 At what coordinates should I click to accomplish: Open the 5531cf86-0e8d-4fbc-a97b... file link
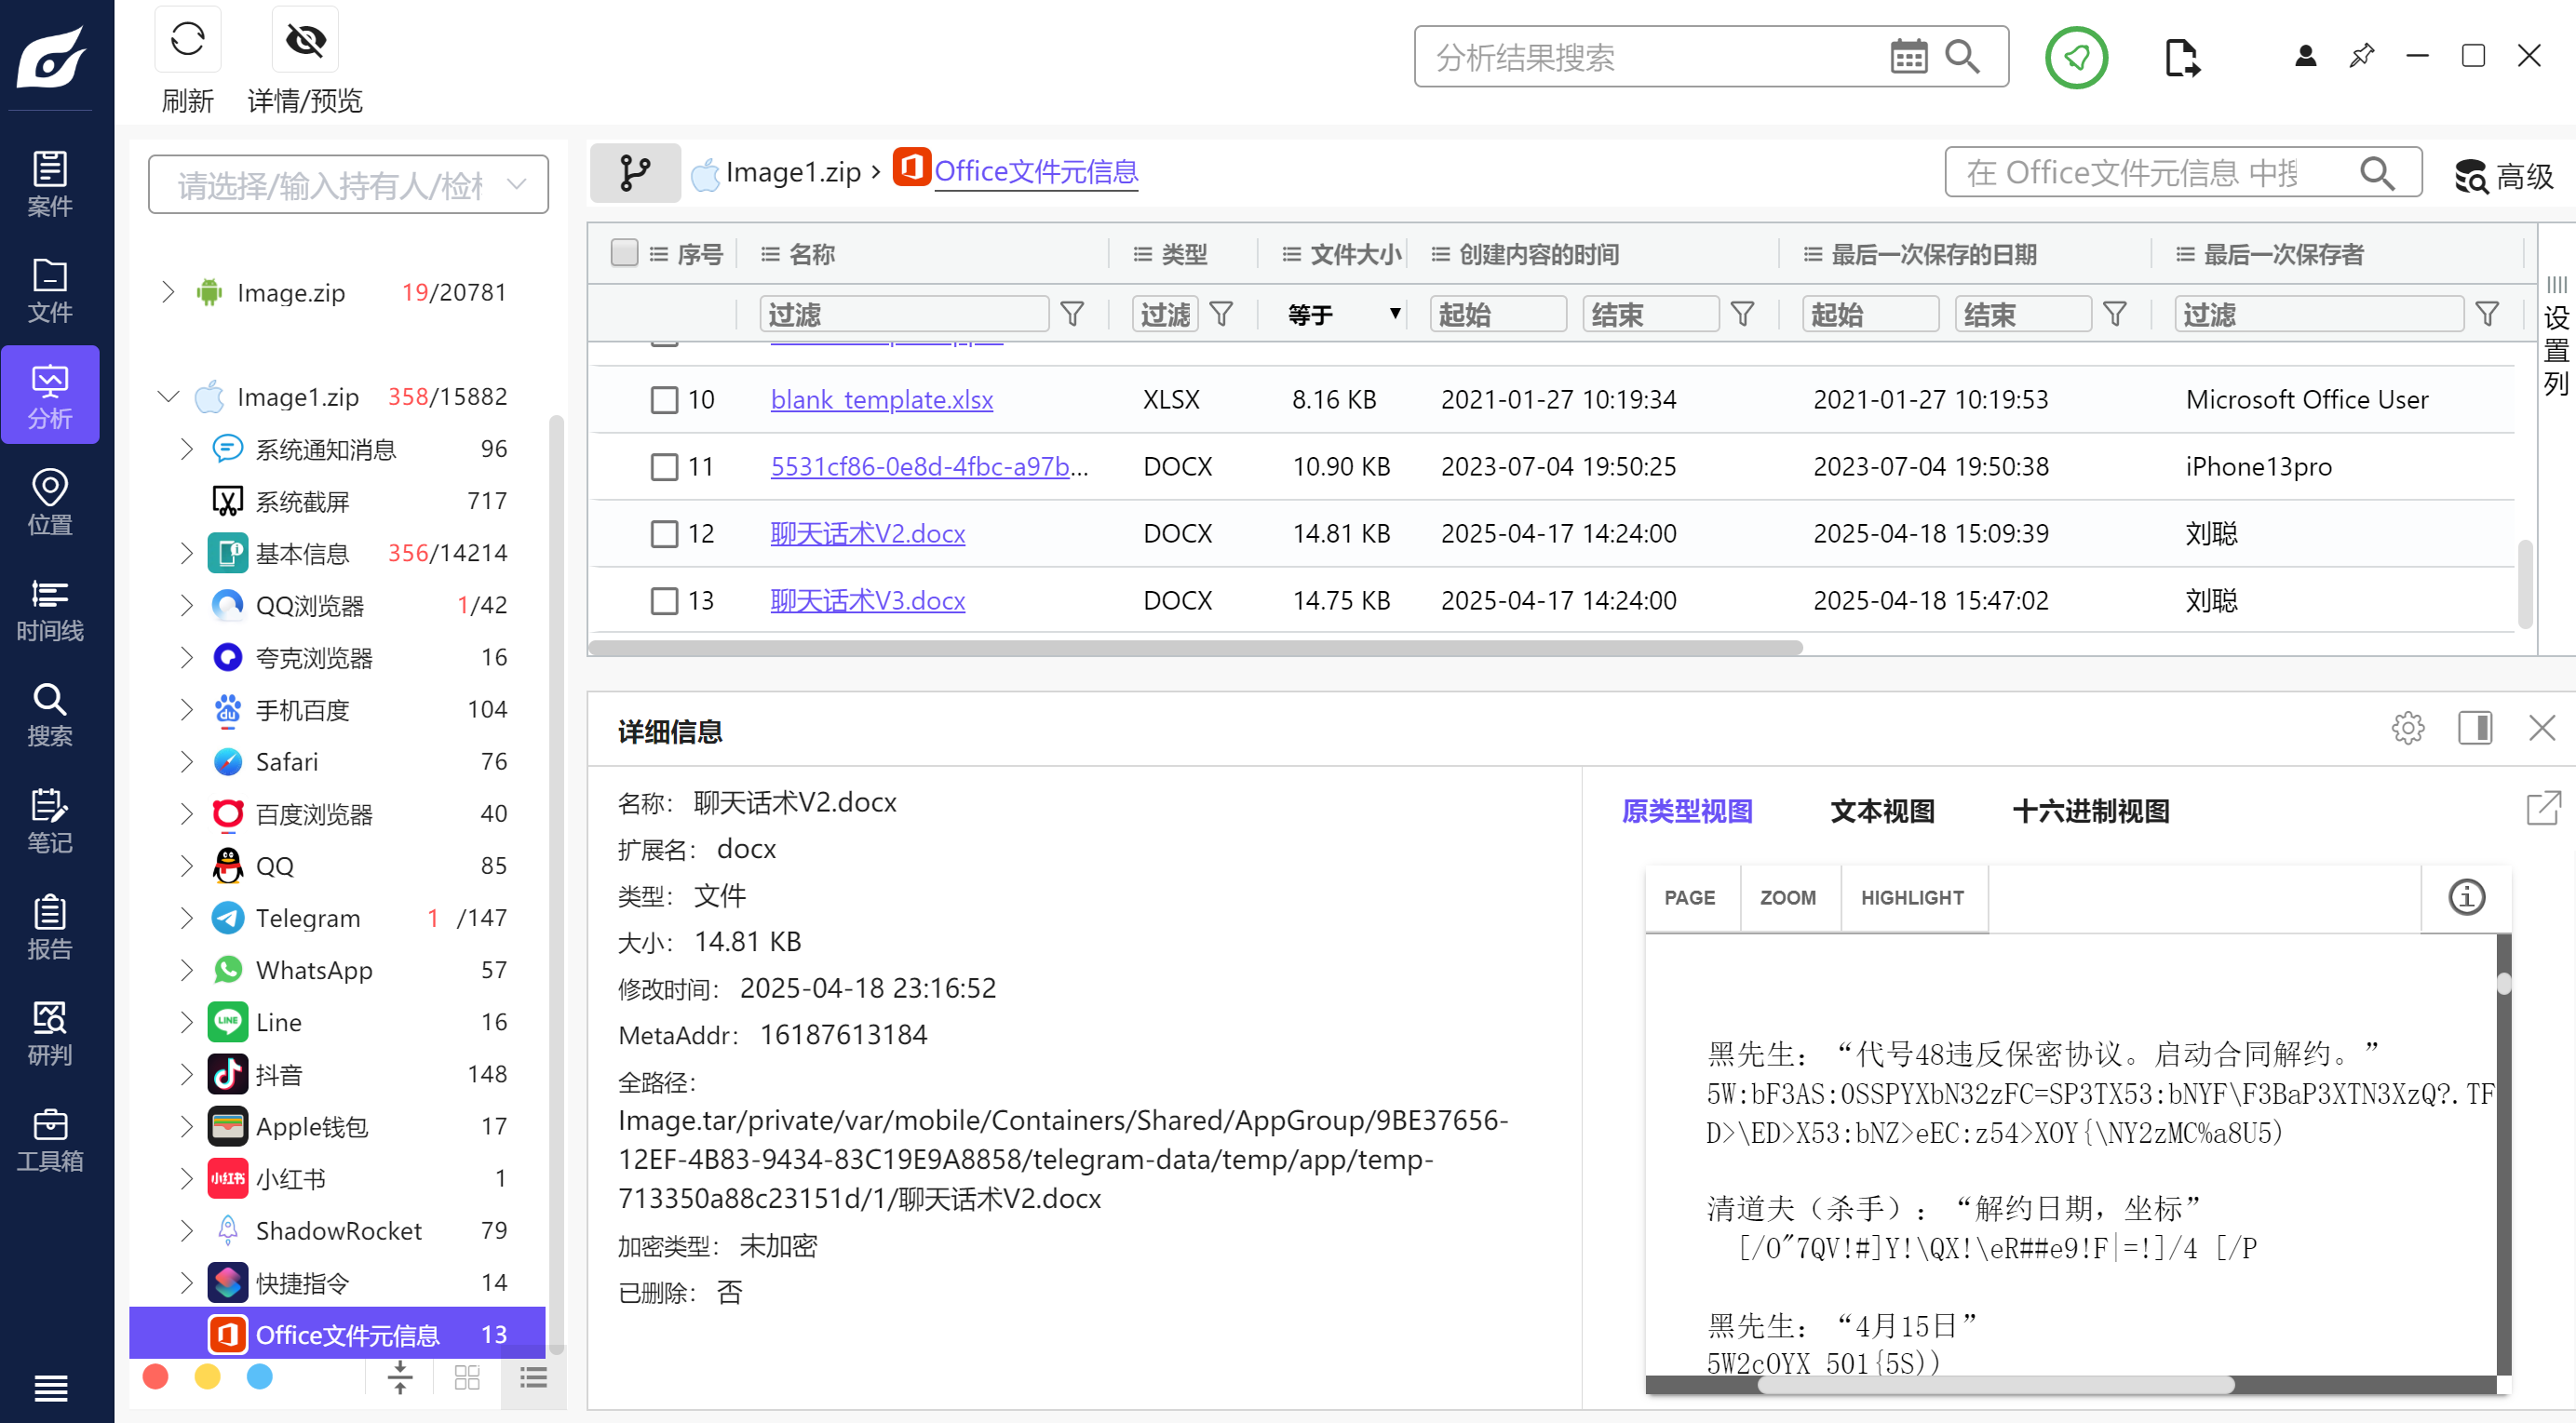929,467
